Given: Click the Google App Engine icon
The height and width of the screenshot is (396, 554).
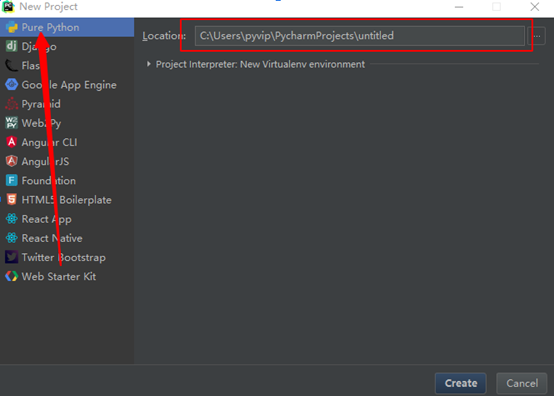Looking at the screenshot, I should point(11,84).
